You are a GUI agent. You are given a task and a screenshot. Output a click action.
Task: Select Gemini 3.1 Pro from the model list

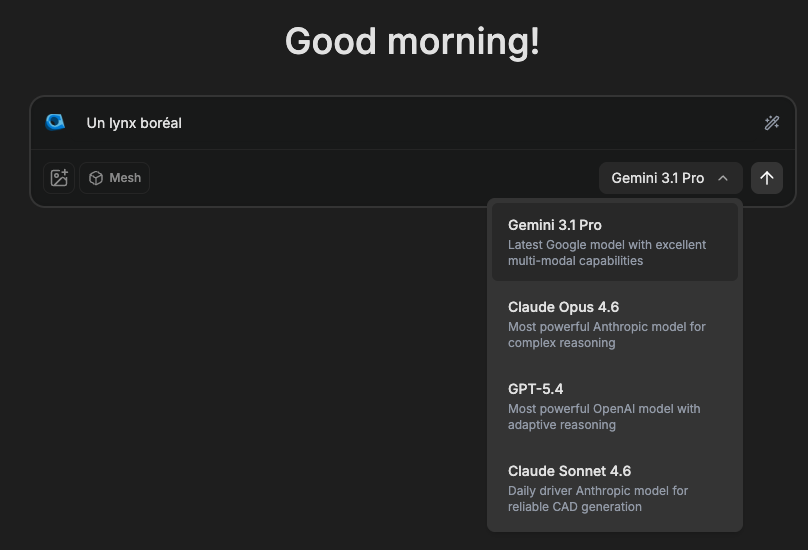coord(555,225)
